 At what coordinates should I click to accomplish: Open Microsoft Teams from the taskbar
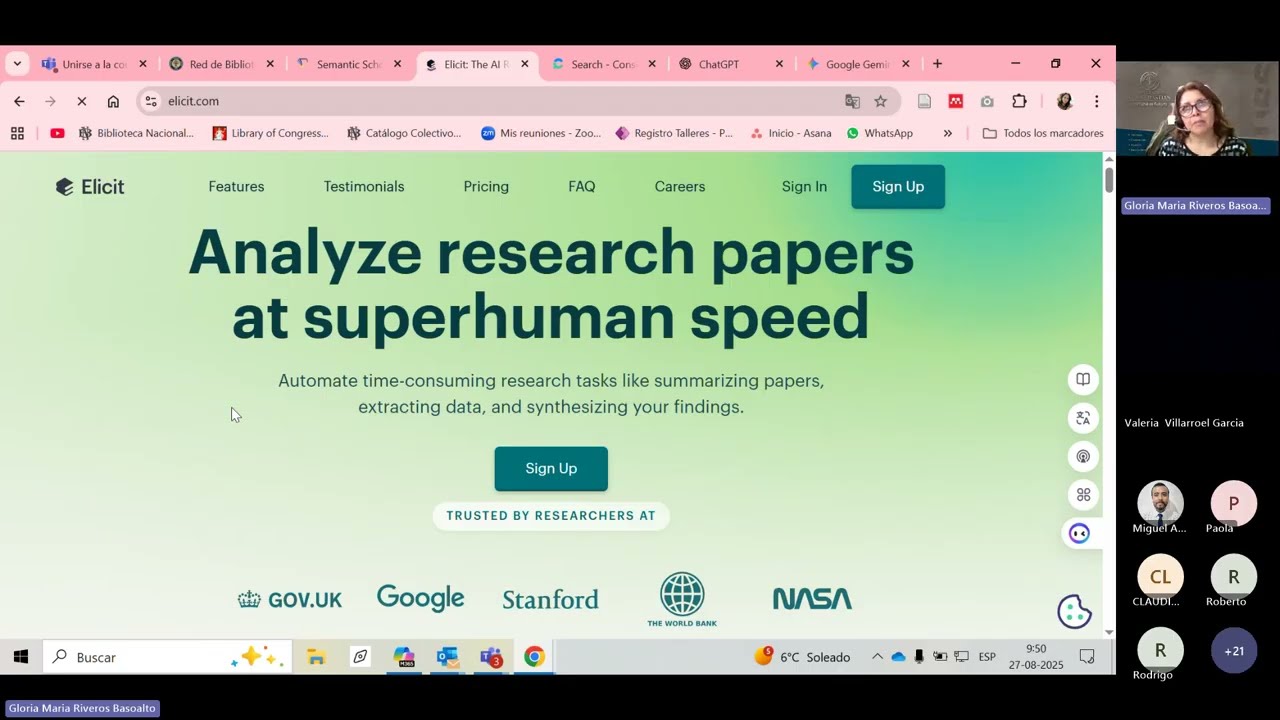(x=491, y=657)
